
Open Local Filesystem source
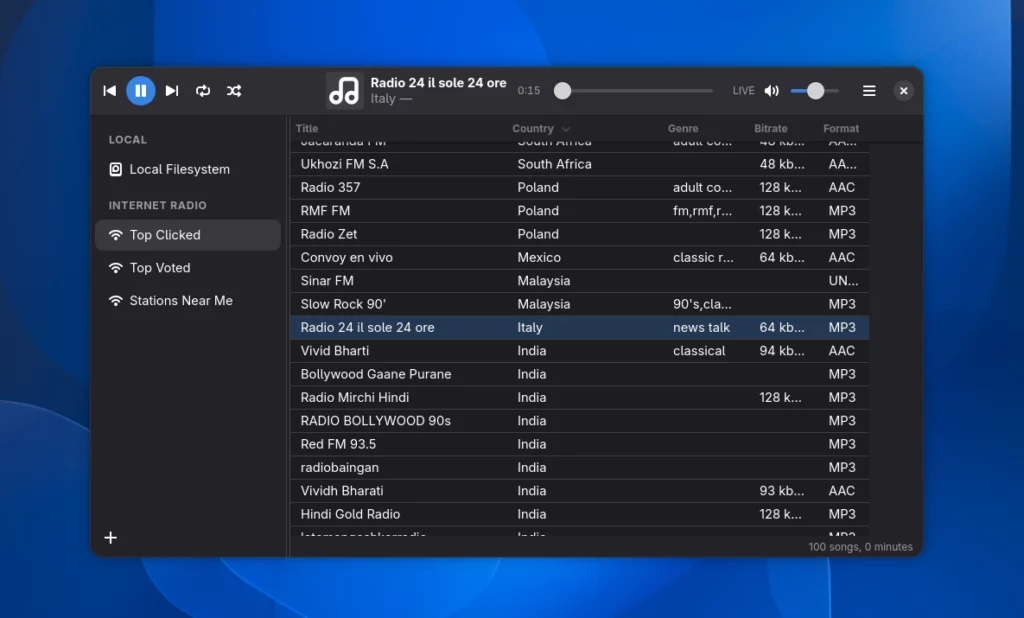coord(179,170)
